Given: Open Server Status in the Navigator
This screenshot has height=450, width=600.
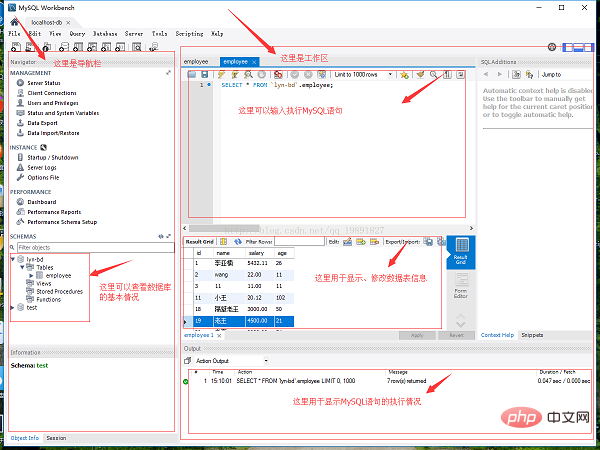Looking at the screenshot, I should pyautogui.click(x=47, y=82).
